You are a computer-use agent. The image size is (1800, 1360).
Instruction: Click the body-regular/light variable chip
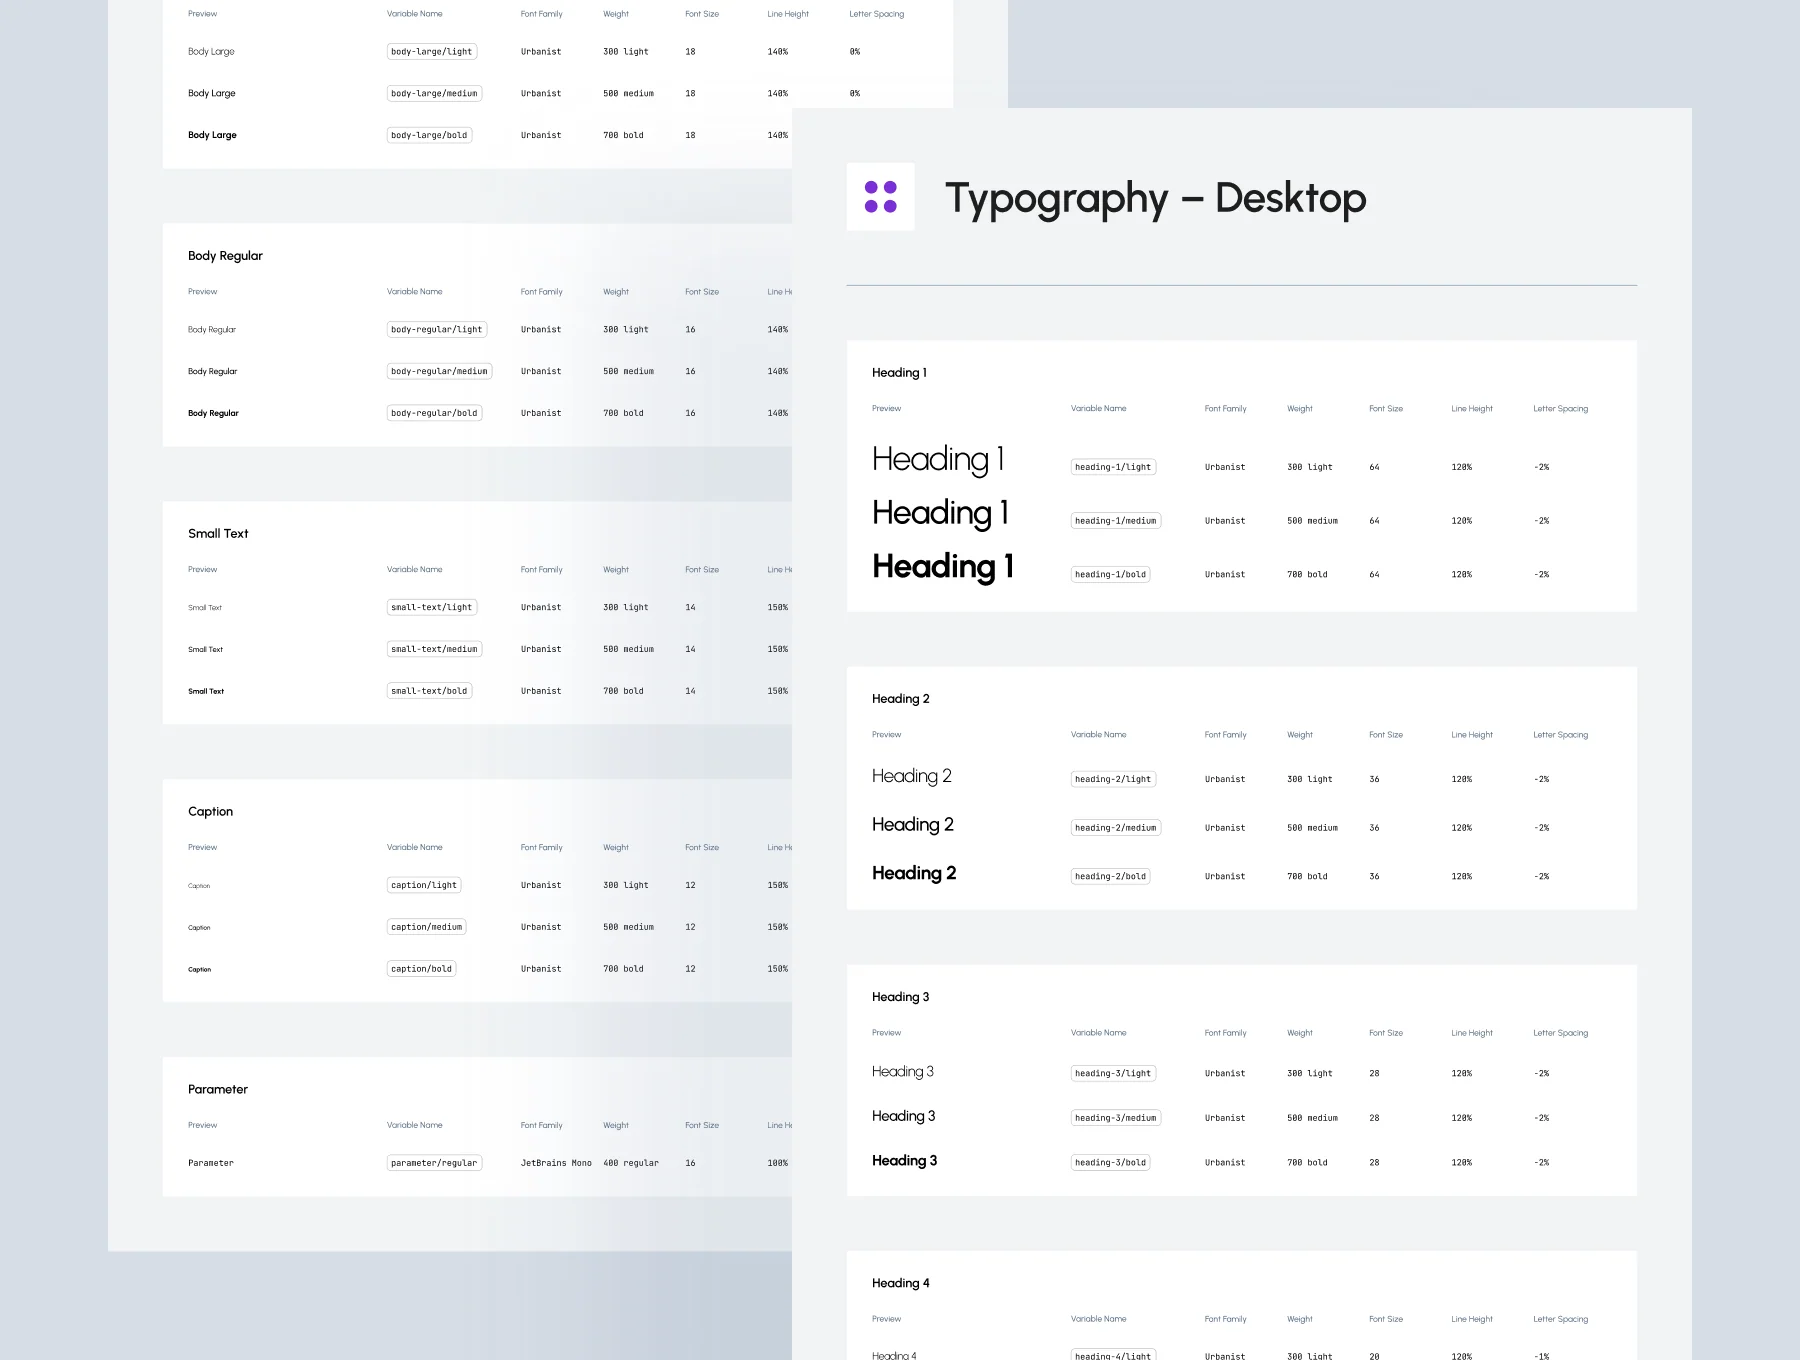[437, 330]
